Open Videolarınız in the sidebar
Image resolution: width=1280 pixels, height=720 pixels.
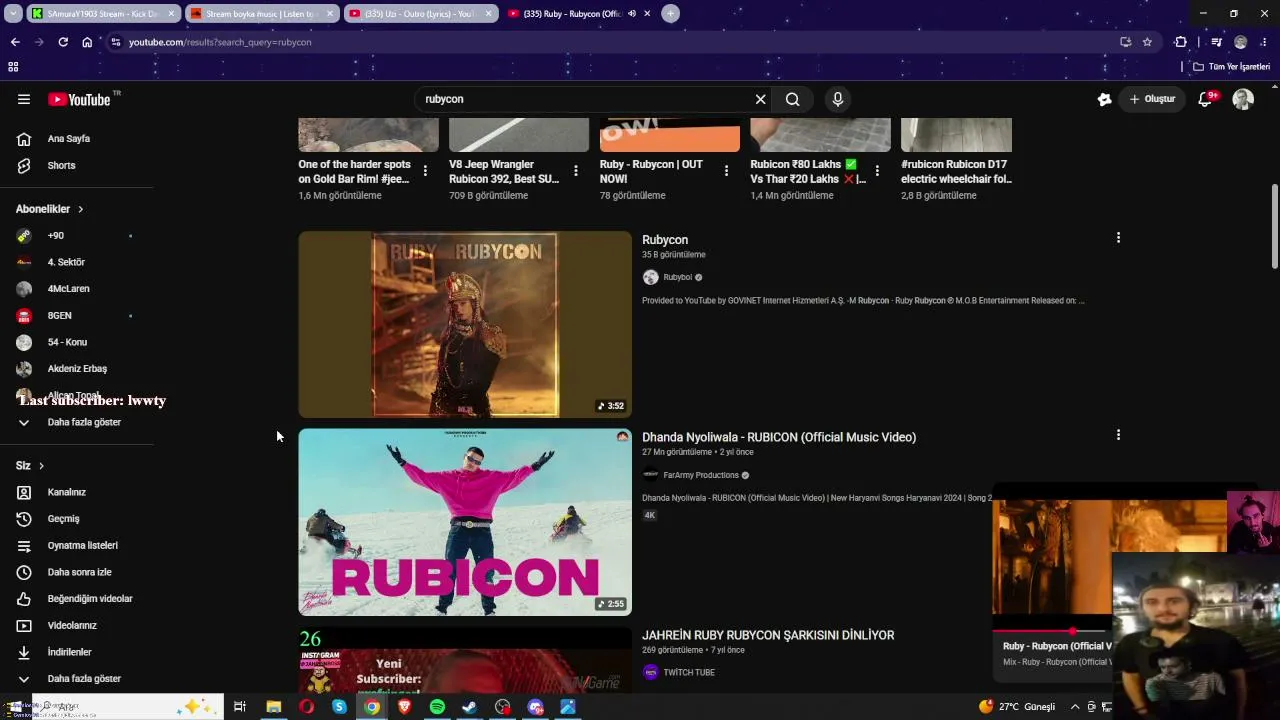[x=72, y=625]
